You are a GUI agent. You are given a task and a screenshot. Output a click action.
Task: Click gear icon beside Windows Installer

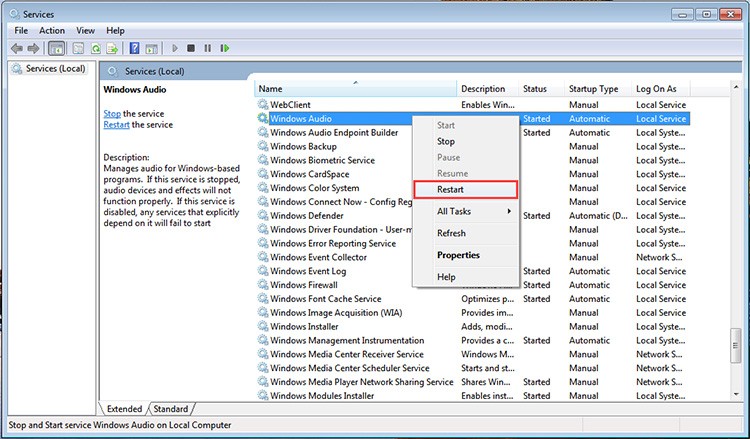pyautogui.click(x=263, y=326)
